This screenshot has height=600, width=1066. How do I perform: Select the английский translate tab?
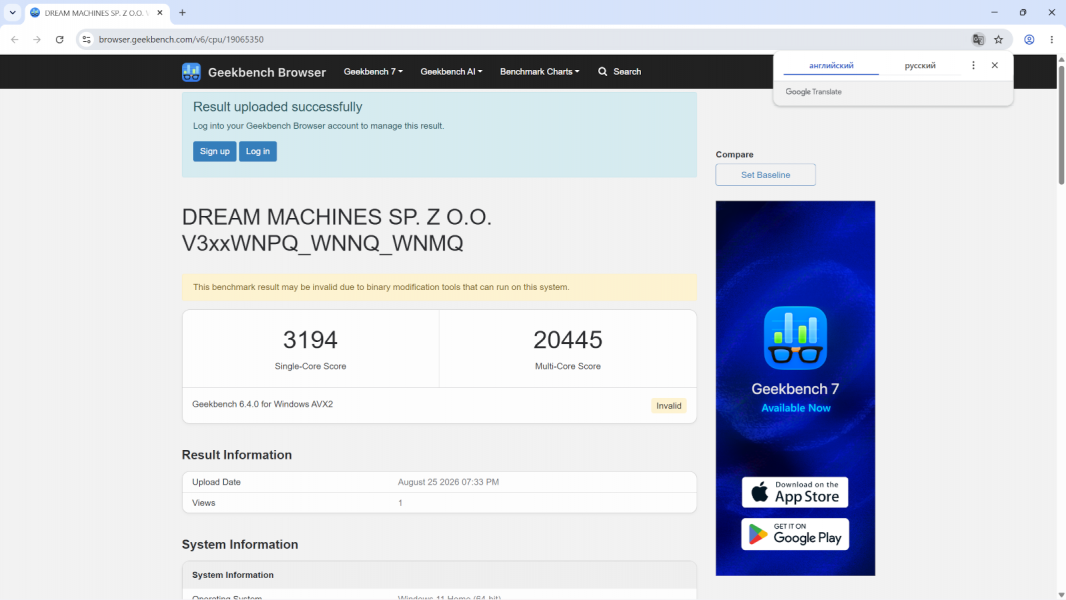831,66
